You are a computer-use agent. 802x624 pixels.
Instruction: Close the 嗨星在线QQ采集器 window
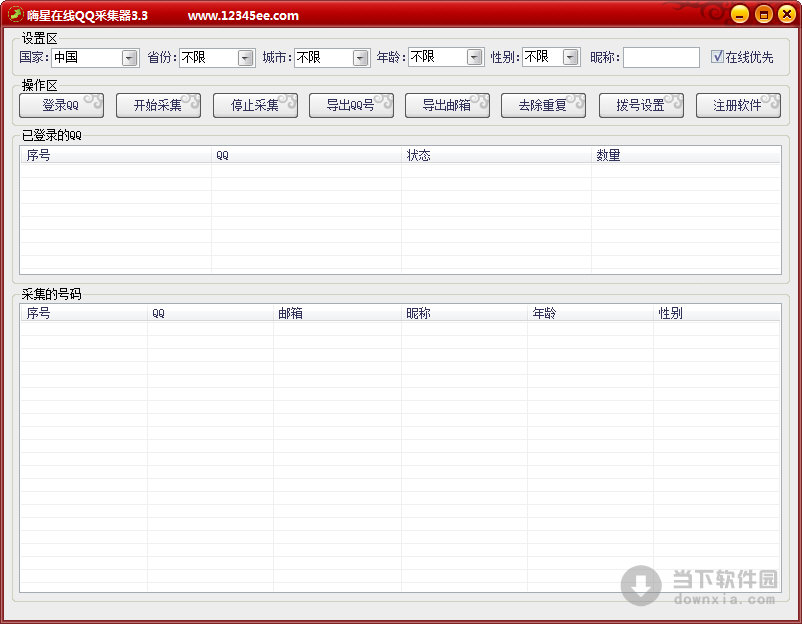(787, 14)
